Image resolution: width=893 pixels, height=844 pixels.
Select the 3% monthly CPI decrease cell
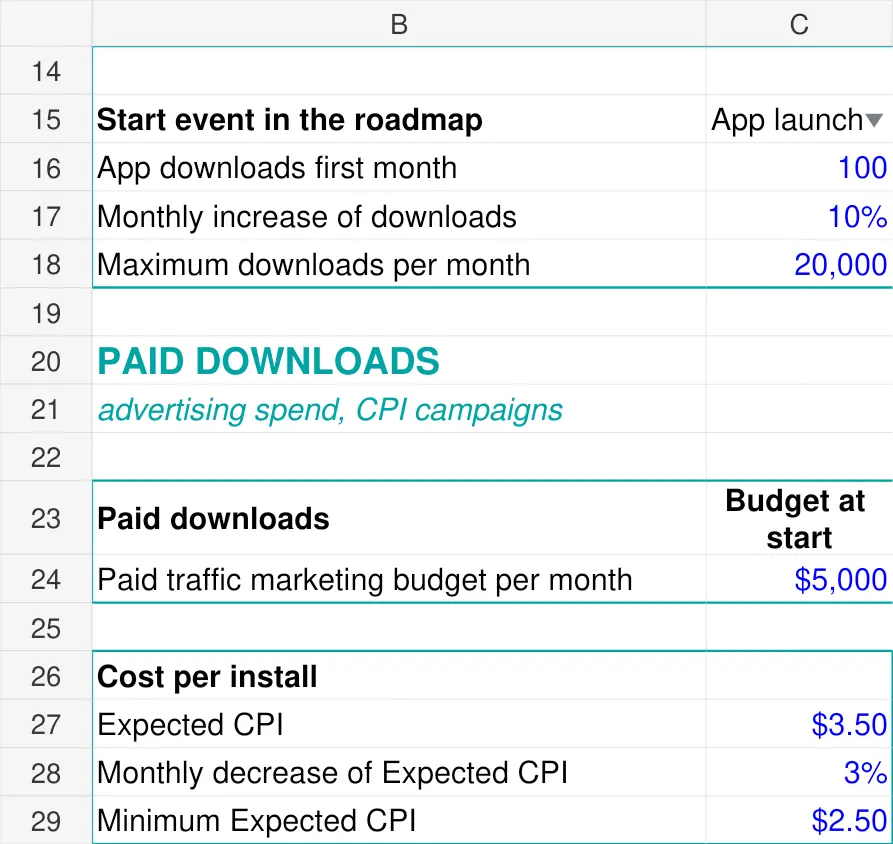[800, 772]
